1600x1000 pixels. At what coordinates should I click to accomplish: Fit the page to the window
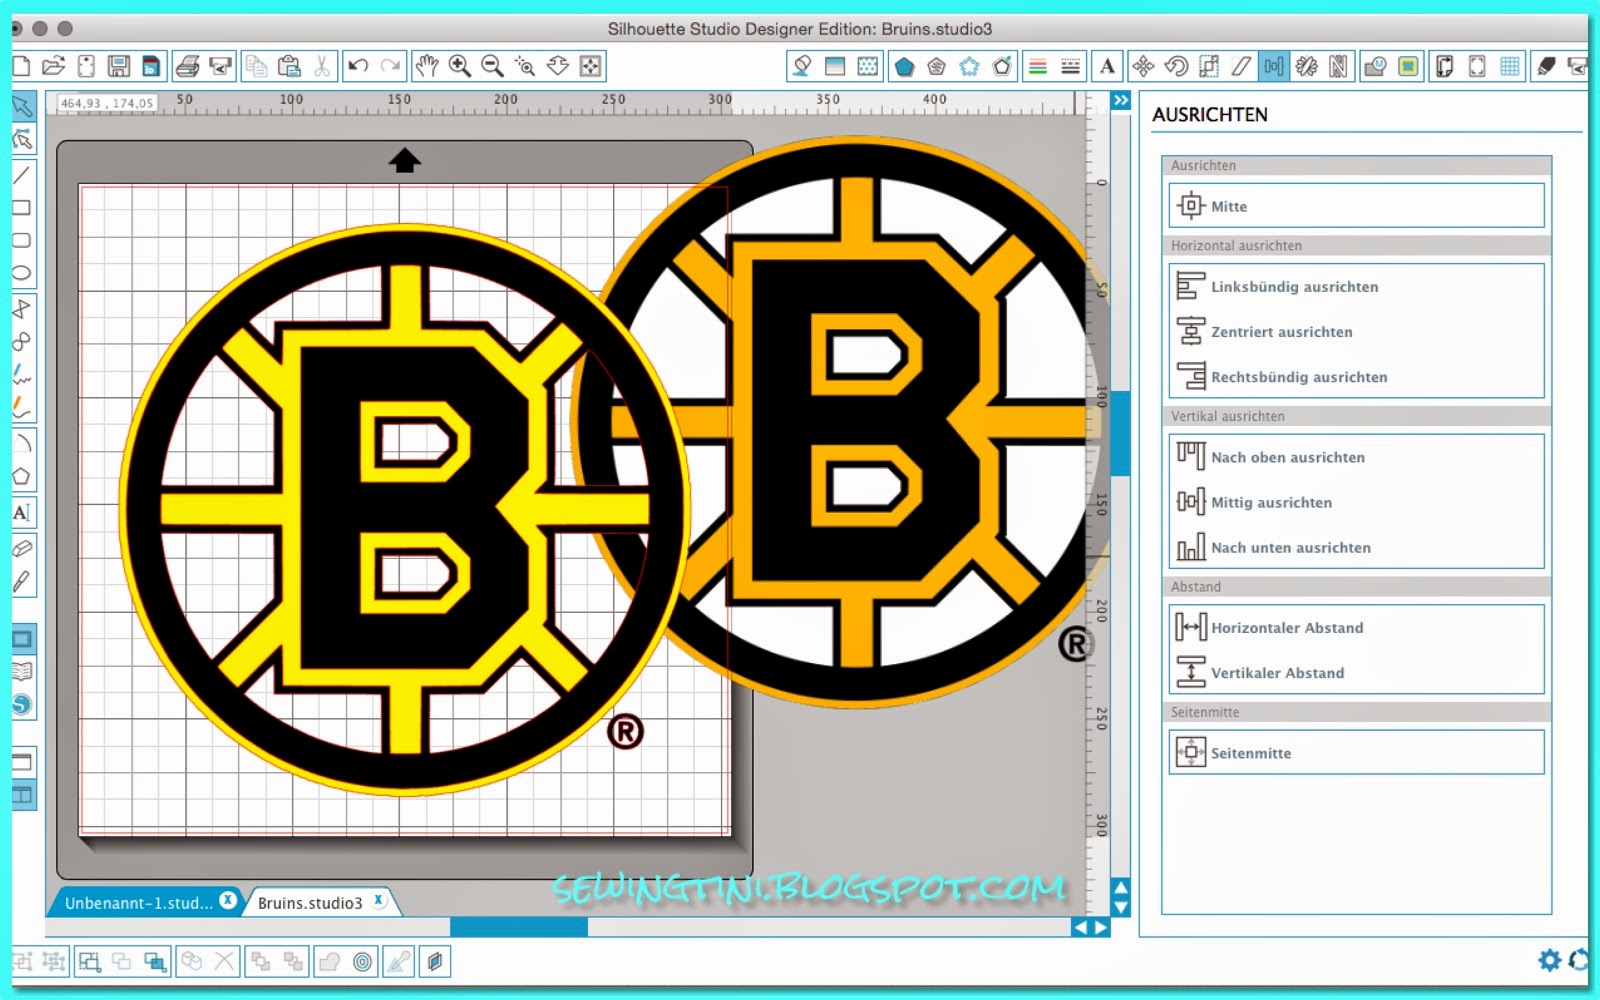click(591, 67)
